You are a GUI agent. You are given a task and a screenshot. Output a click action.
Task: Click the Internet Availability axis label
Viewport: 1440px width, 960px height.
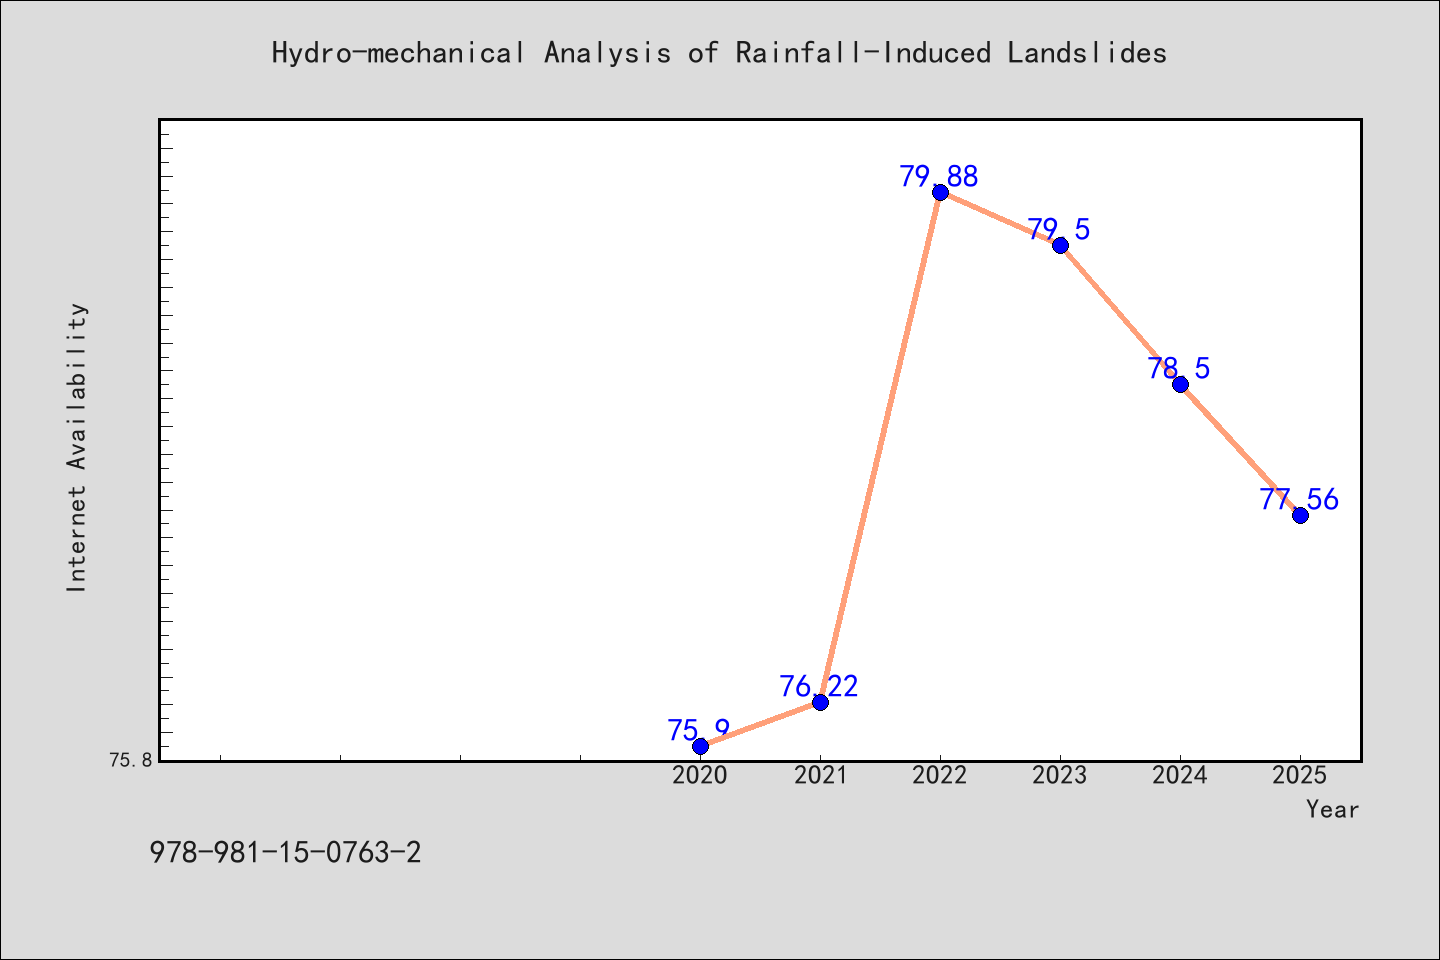coord(77,447)
